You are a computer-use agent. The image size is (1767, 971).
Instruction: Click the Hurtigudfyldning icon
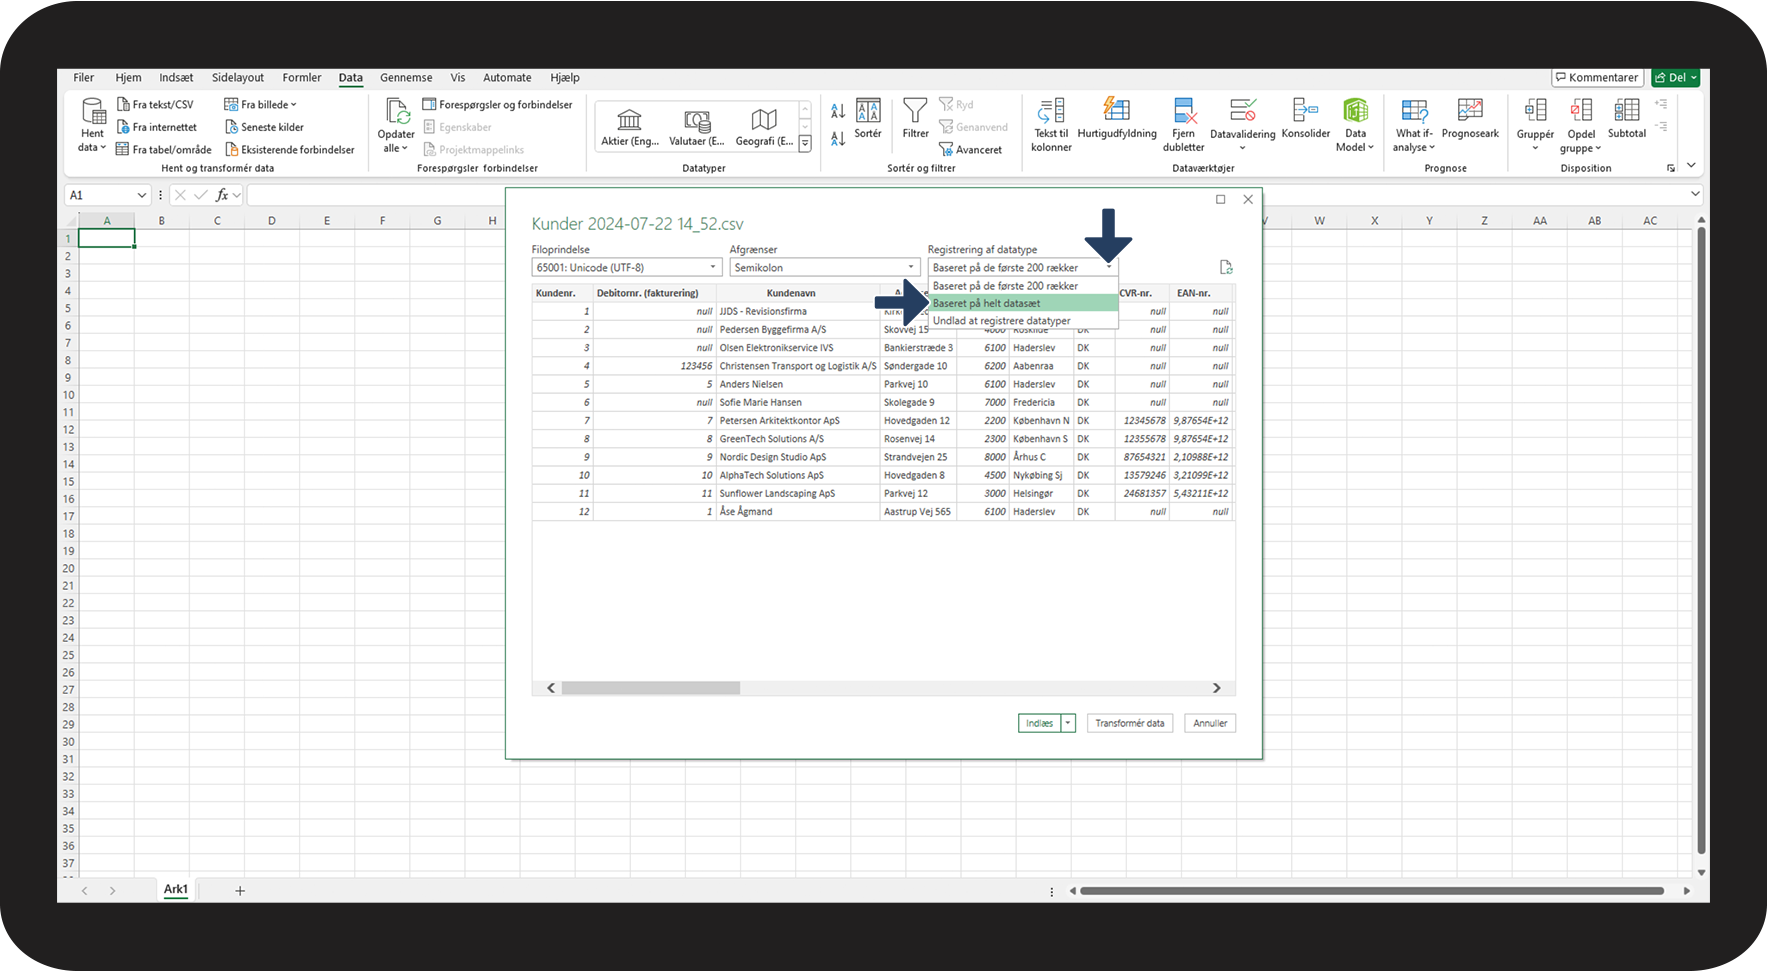coord(1116,110)
